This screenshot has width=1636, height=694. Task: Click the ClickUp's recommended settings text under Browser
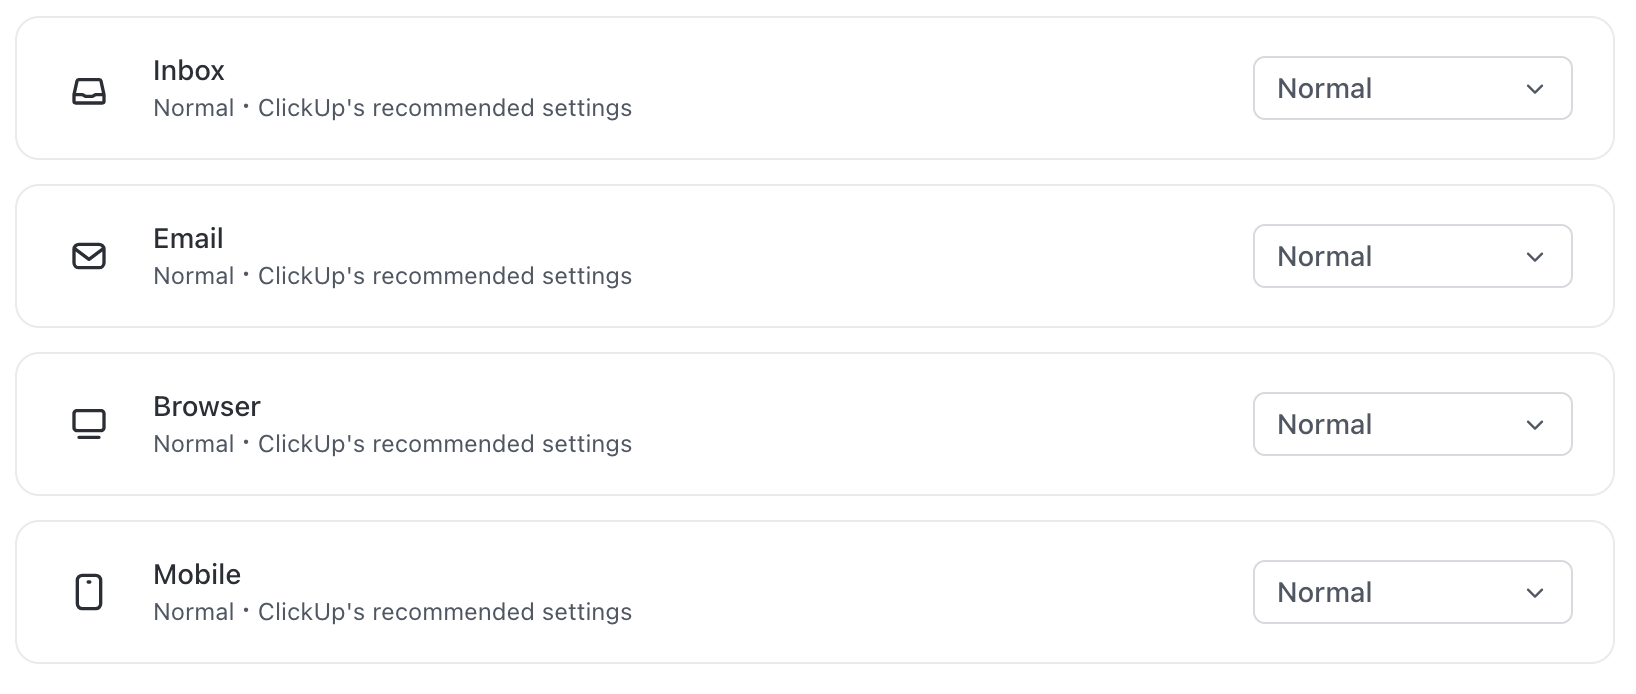pos(445,443)
